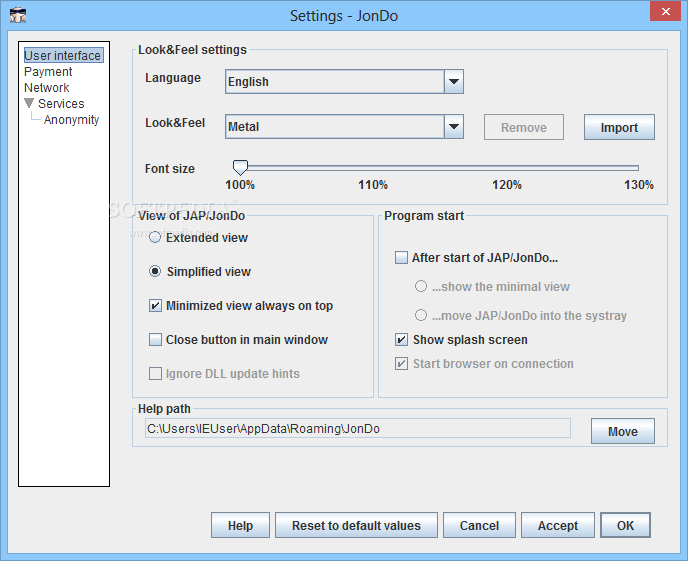This screenshot has width=688, height=561.
Task: Click Accept to apply settings
Action: 558,525
